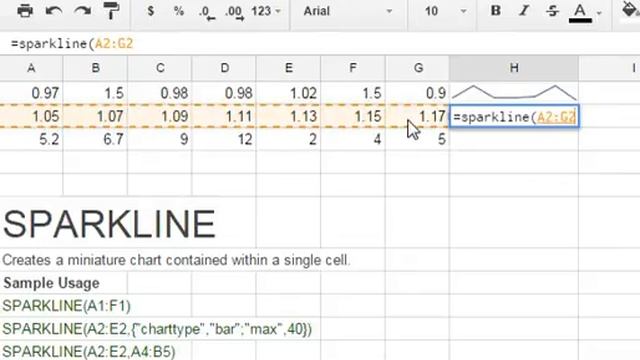The width and height of the screenshot is (640, 360).
Task: Select column A header
Action: (31, 68)
